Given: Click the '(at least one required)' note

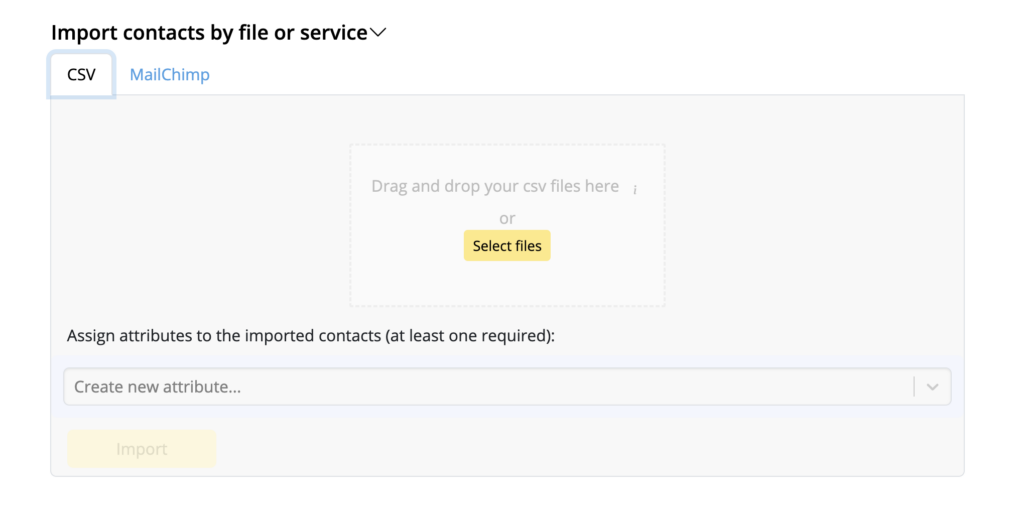Looking at the screenshot, I should [x=470, y=336].
